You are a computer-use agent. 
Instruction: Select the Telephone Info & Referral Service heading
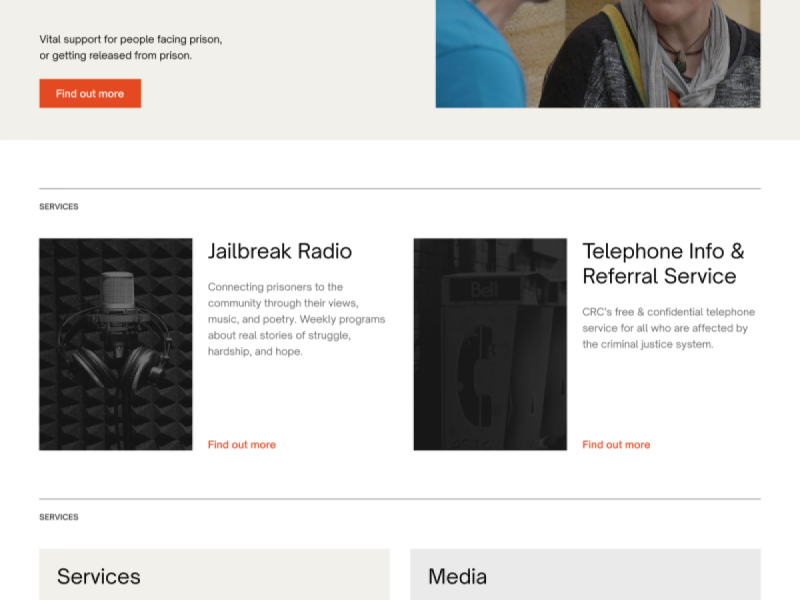tap(663, 263)
